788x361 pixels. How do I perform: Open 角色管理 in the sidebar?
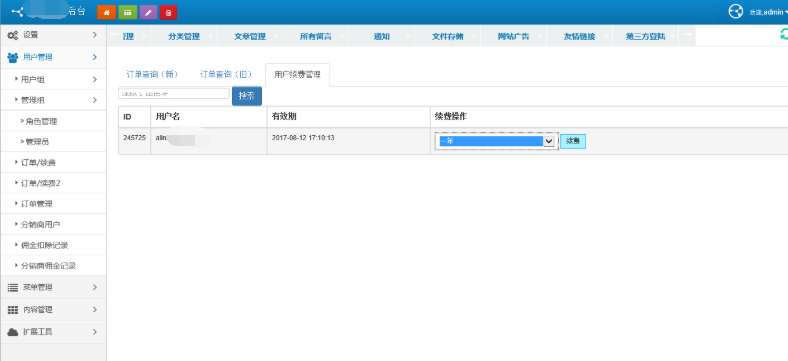click(x=42, y=121)
